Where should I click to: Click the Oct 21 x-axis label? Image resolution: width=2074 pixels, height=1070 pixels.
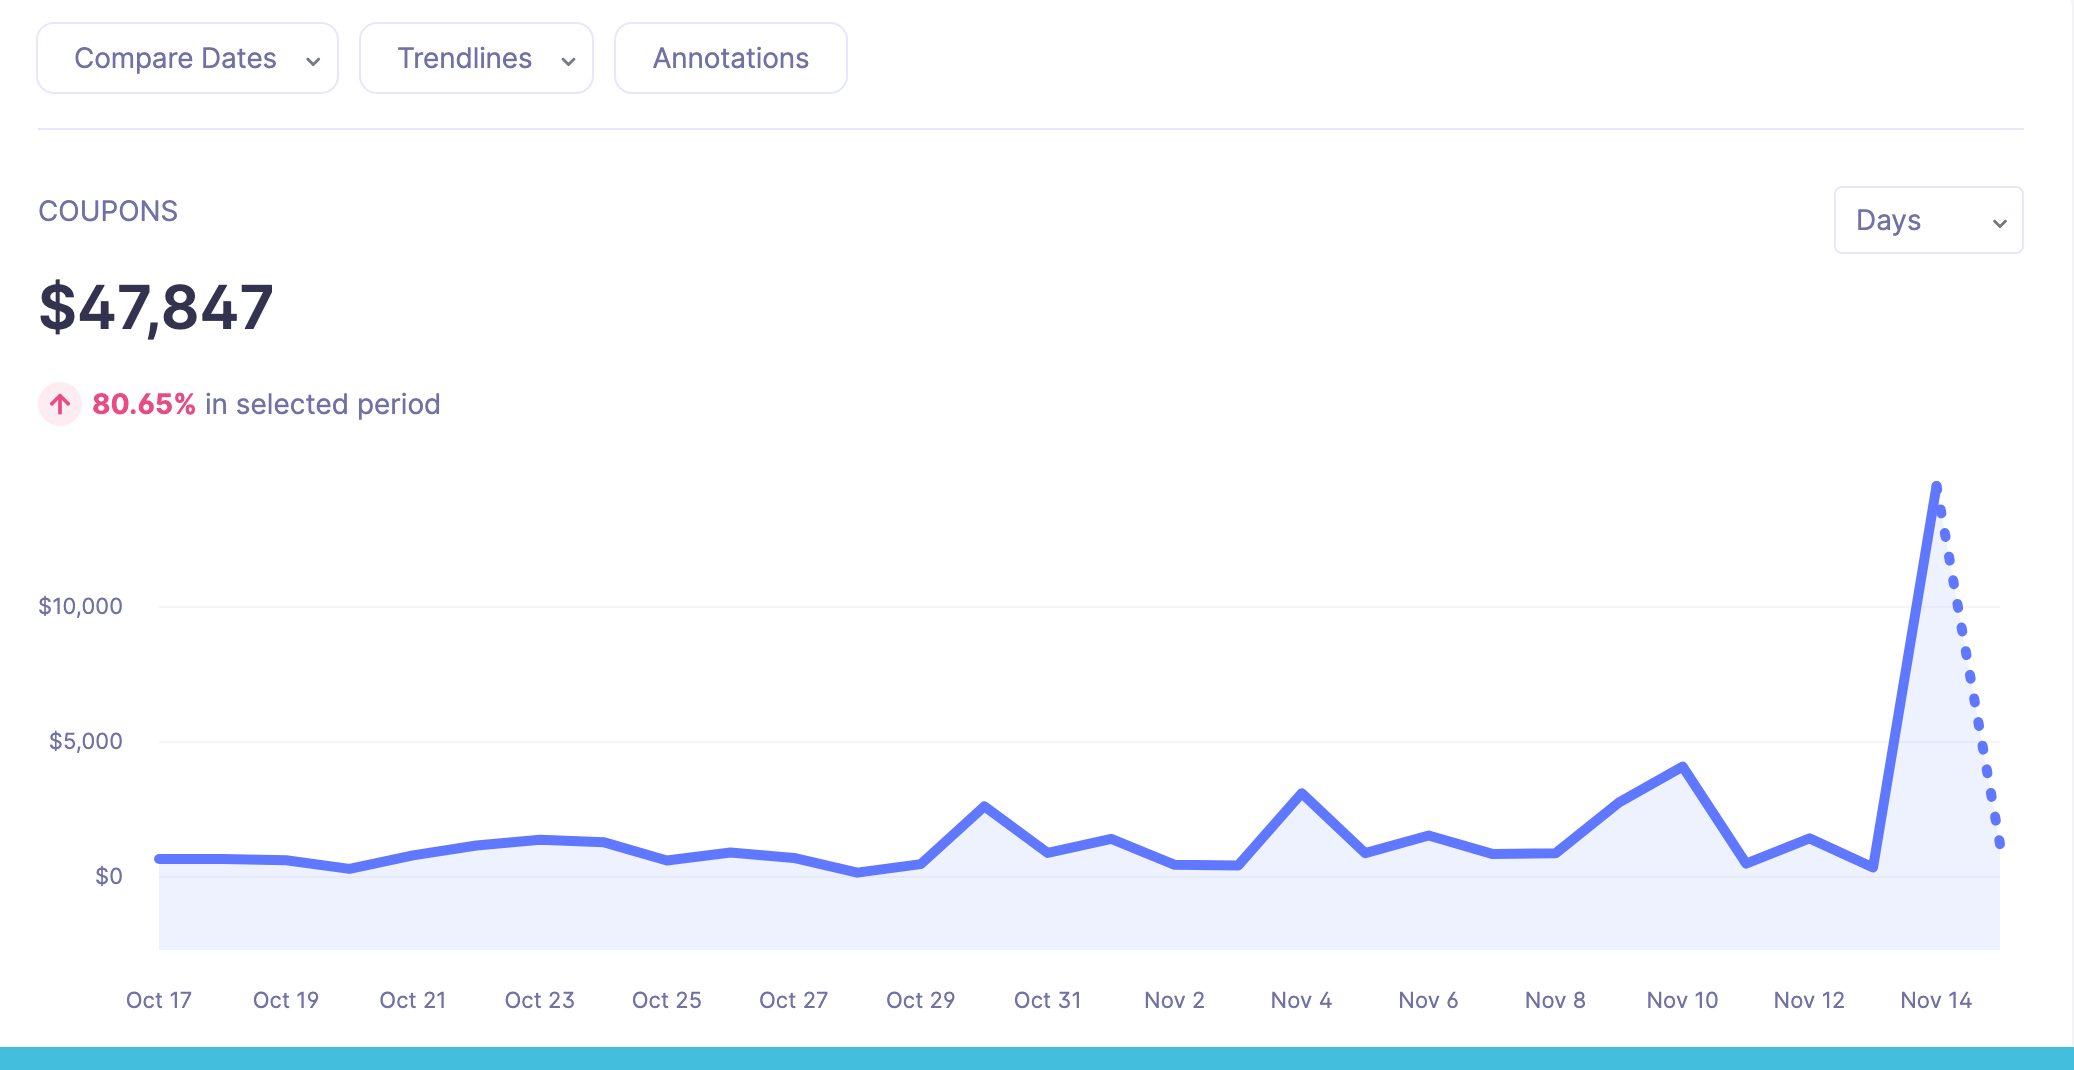point(413,1000)
